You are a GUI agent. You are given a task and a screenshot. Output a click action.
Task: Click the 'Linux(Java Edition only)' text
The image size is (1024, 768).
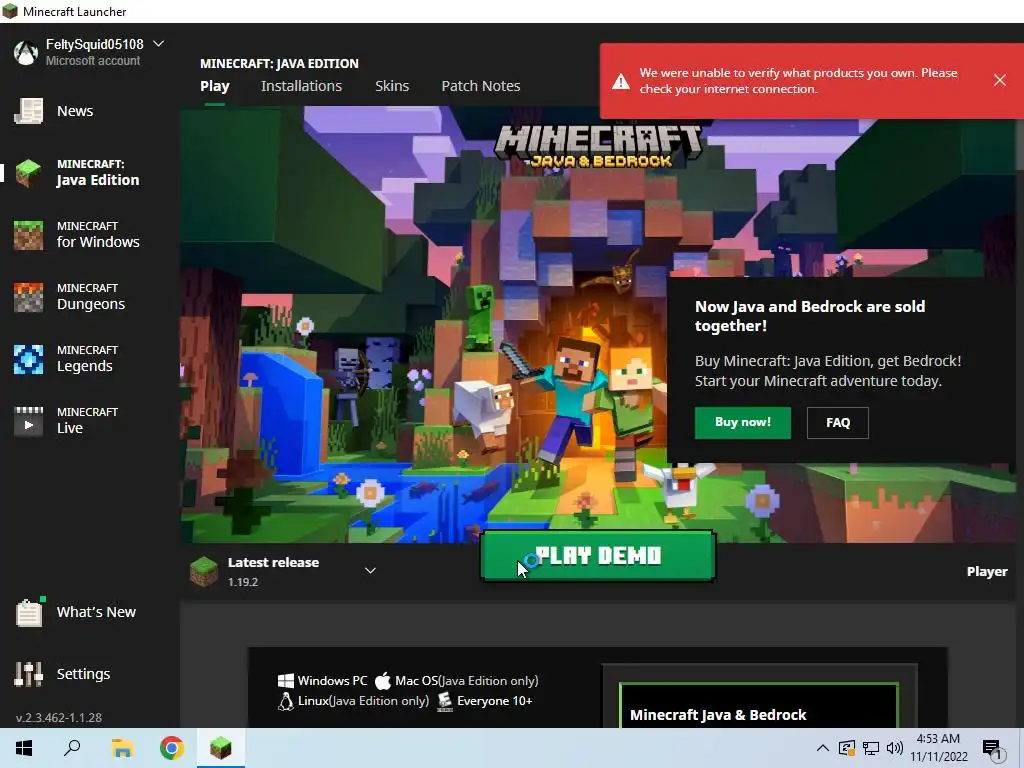coord(363,701)
